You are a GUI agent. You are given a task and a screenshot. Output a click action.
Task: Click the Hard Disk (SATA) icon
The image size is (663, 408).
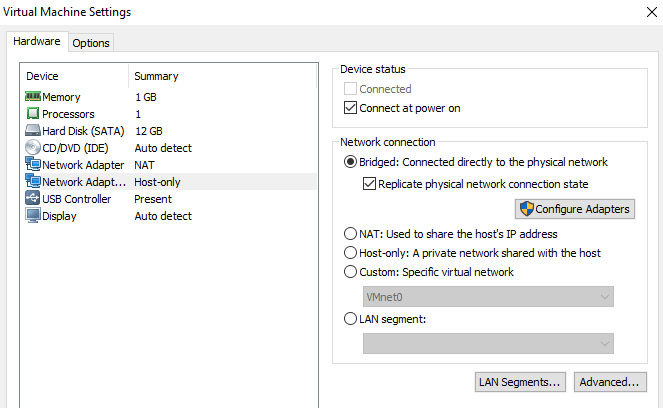coord(33,131)
